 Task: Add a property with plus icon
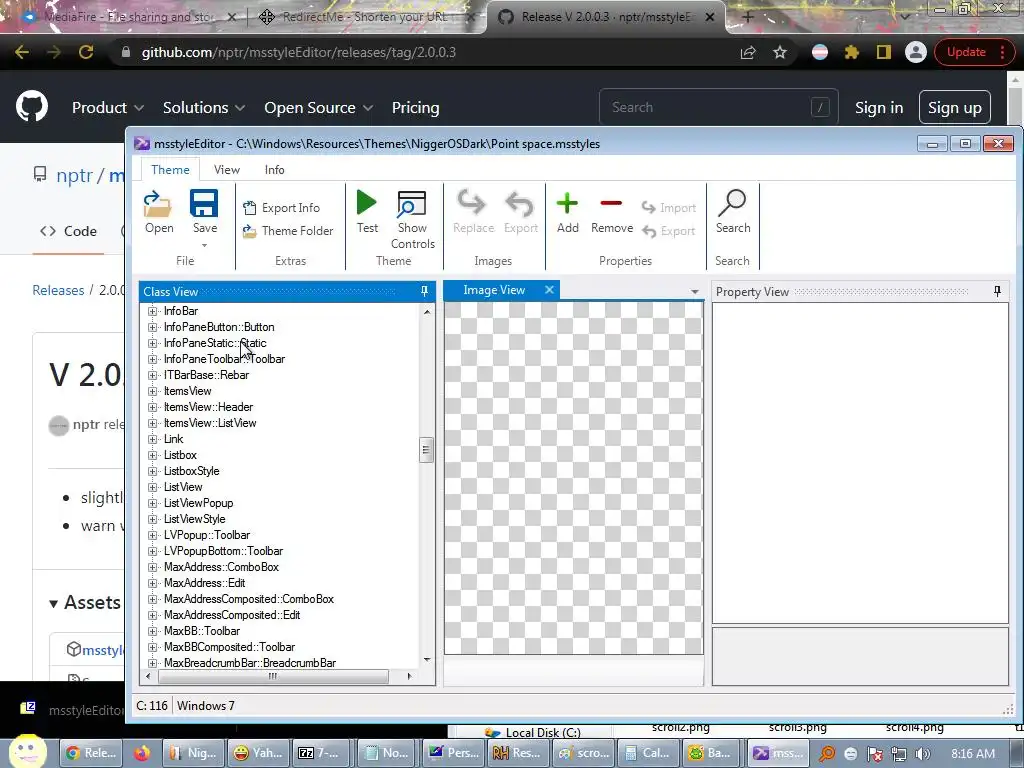pos(567,203)
